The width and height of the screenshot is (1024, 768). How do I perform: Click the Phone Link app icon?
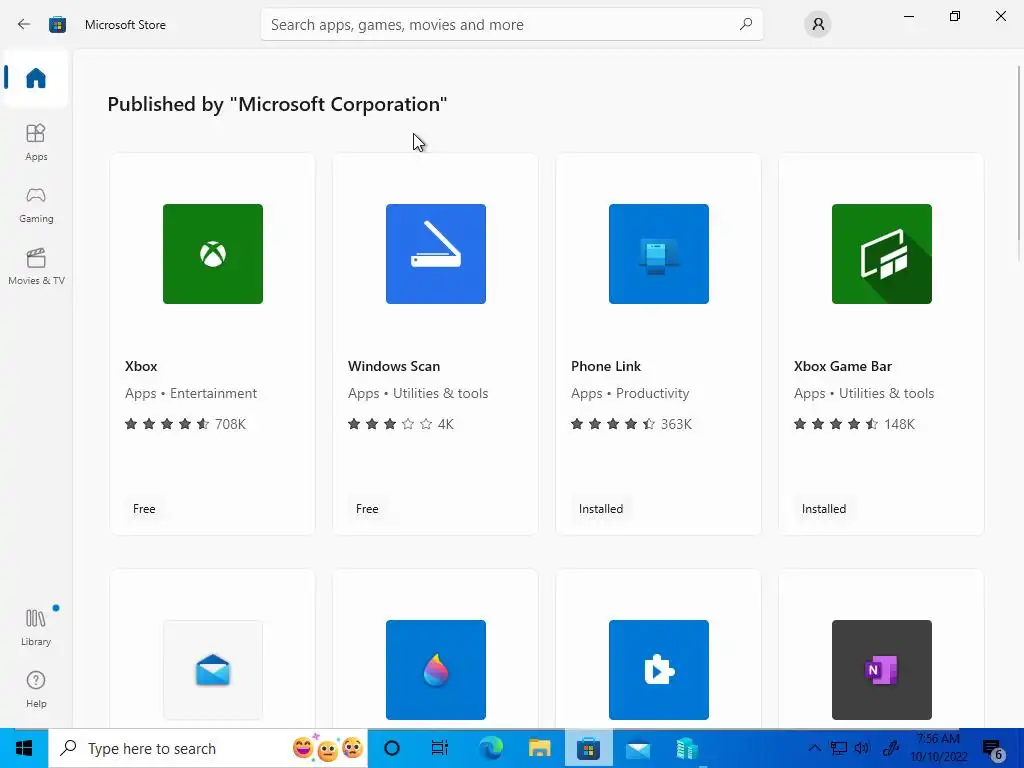(x=658, y=253)
